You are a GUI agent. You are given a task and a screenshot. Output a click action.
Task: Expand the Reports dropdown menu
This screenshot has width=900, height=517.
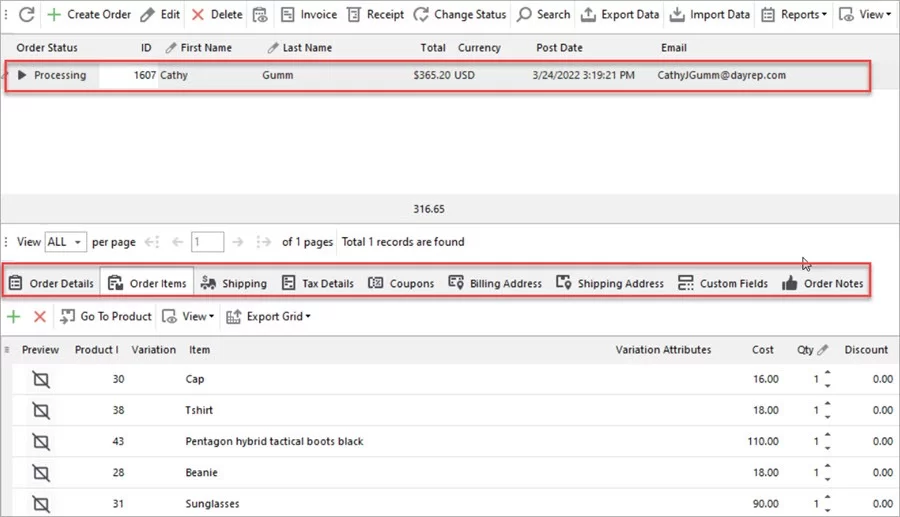(x=794, y=15)
